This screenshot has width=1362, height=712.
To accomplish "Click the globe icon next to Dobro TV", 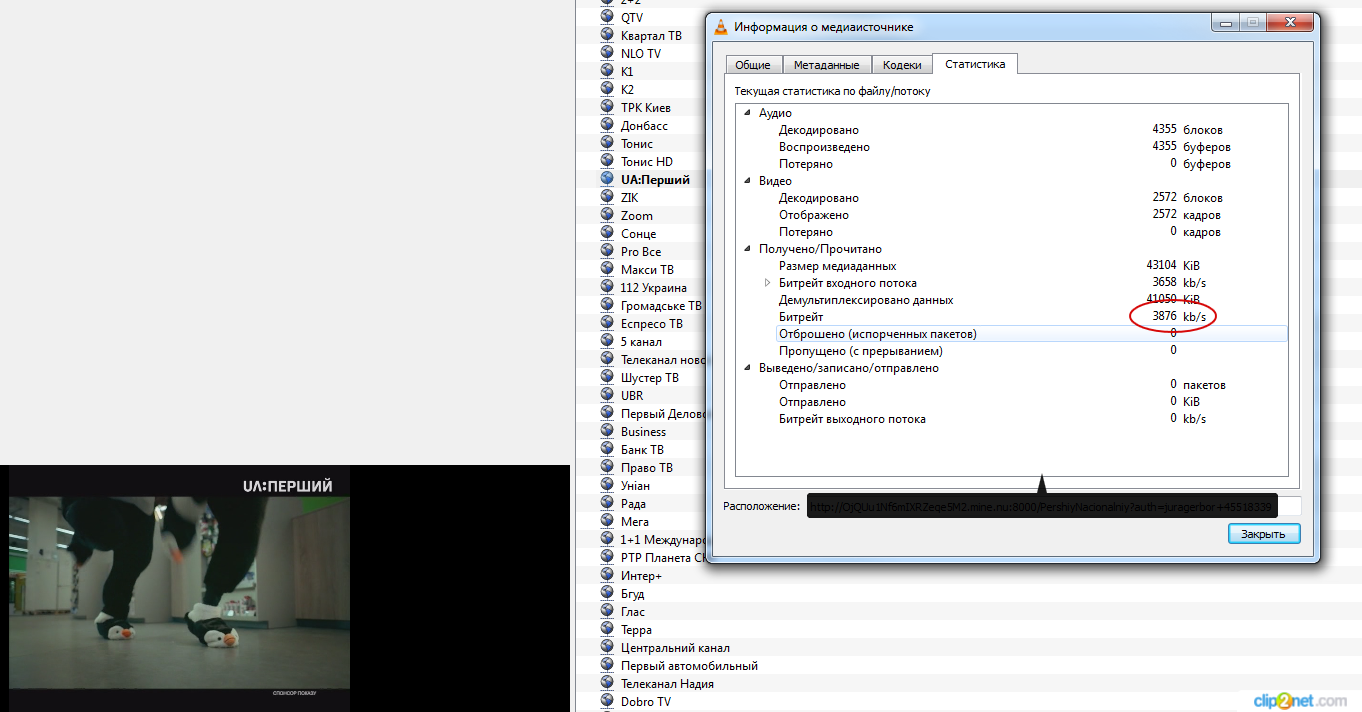I will pos(607,701).
